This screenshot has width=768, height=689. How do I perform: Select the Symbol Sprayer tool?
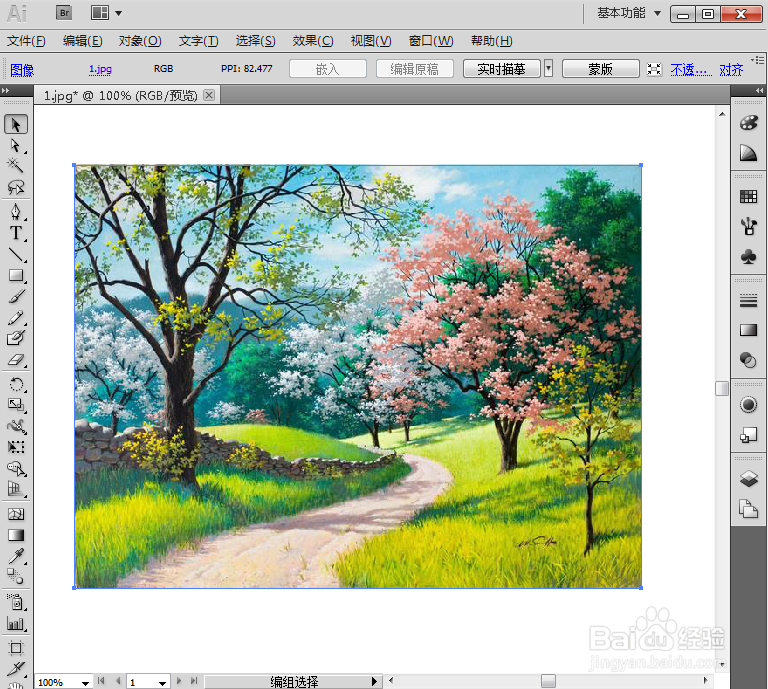[16, 602]
